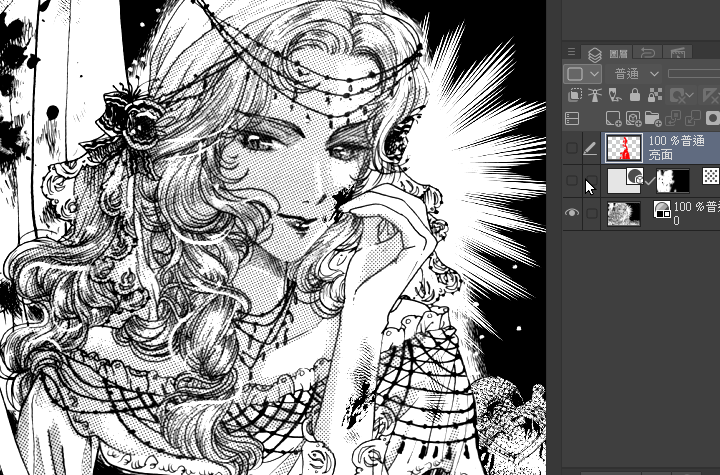720x475 pixels.
Task: Create a new raster layer
Action: (x=613, y=119)
